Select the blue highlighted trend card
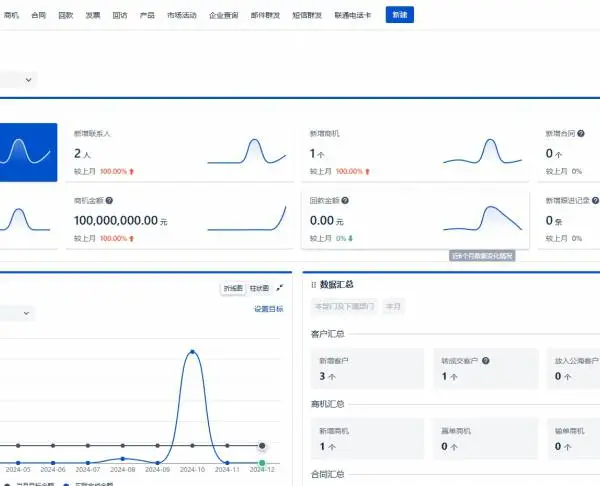 tap(28, 152)
